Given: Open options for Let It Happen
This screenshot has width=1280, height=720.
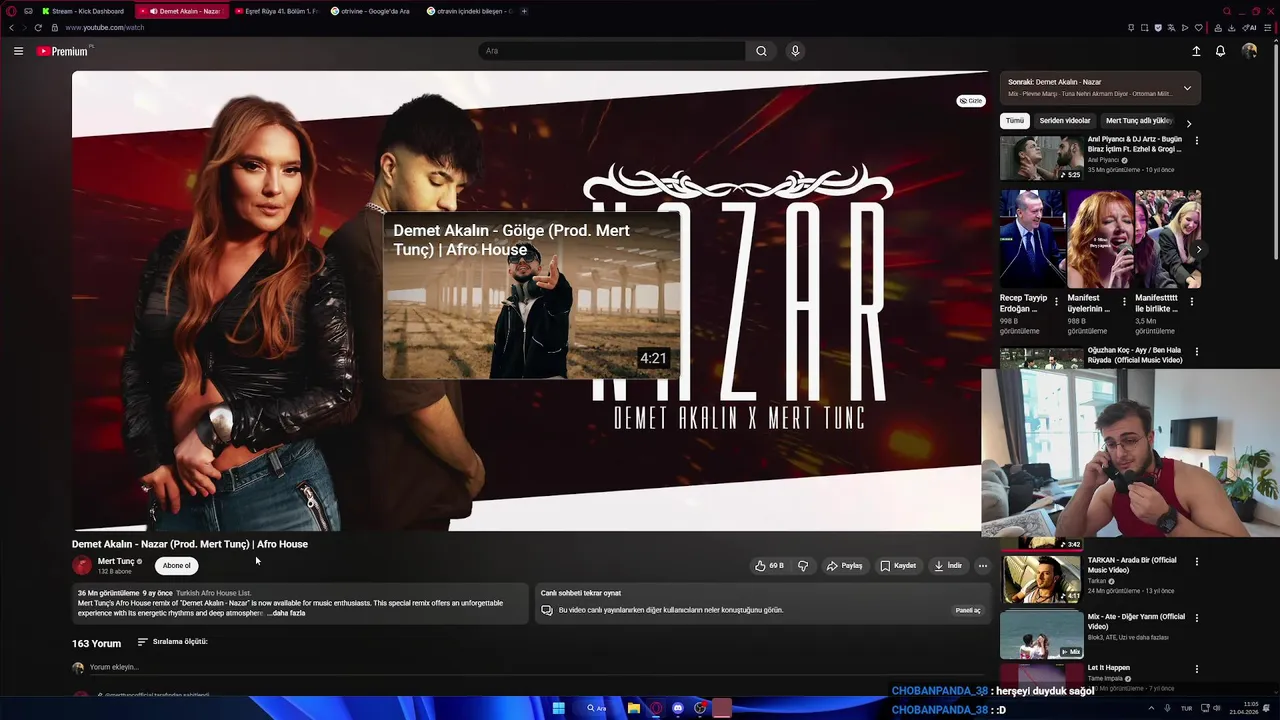Looking at the screenshot, I should pyautogui.click(x=1196, y=669).
